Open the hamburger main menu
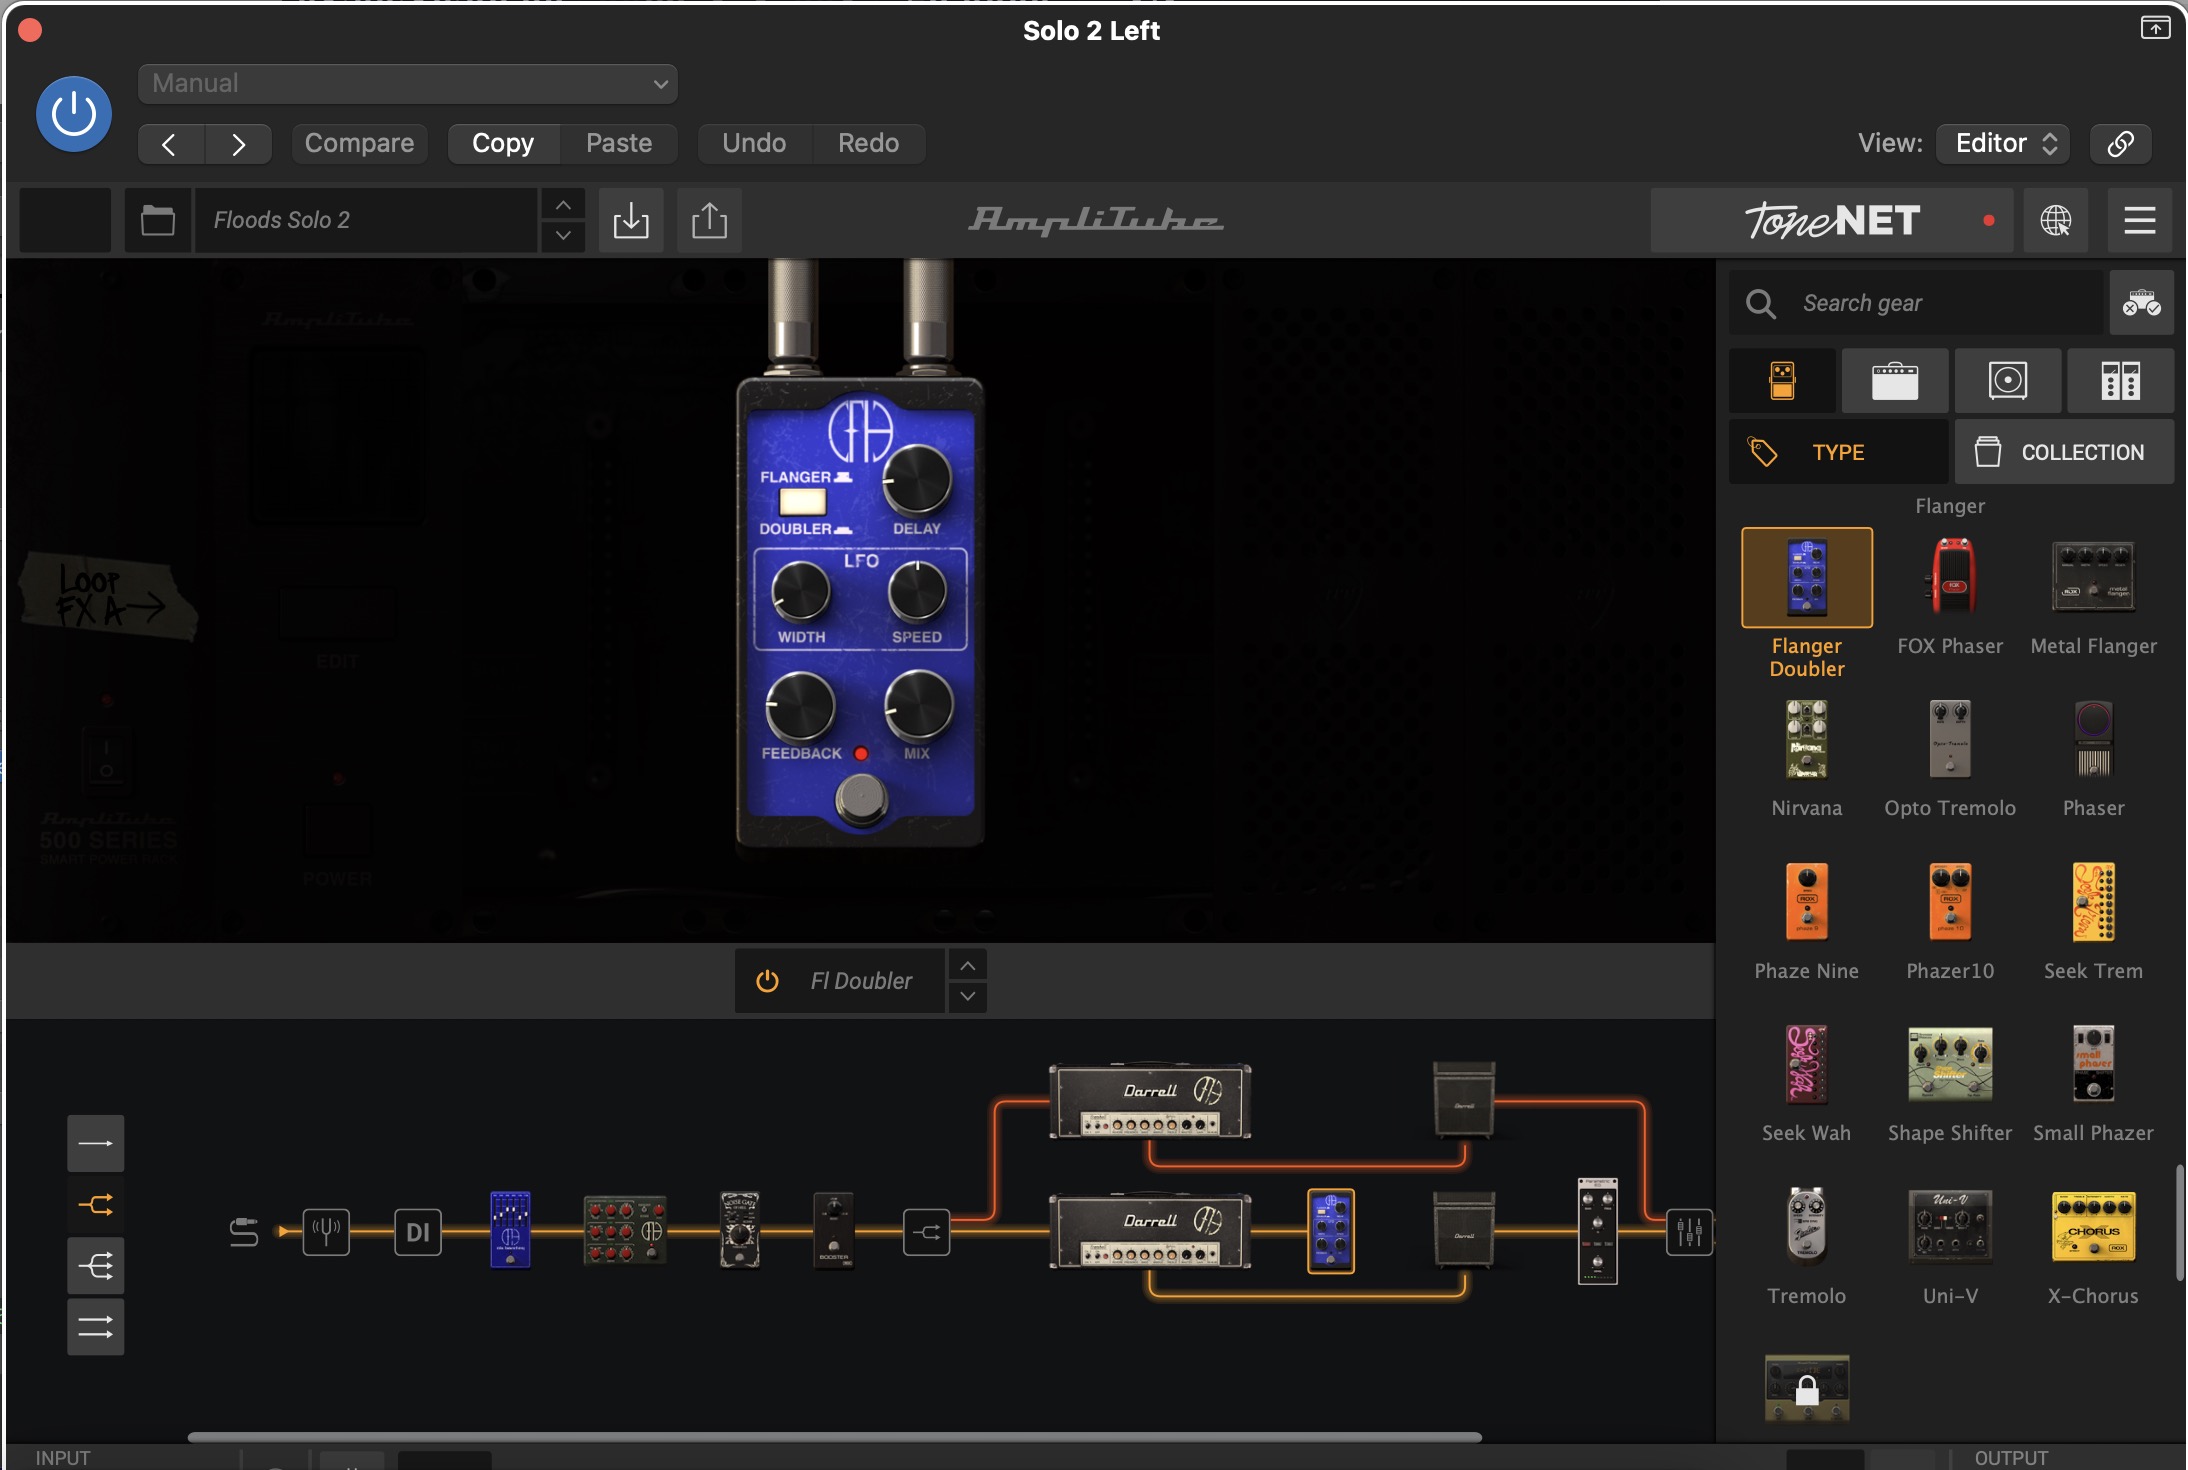Screen dimensions: 2188x1470 (2139, 220)
